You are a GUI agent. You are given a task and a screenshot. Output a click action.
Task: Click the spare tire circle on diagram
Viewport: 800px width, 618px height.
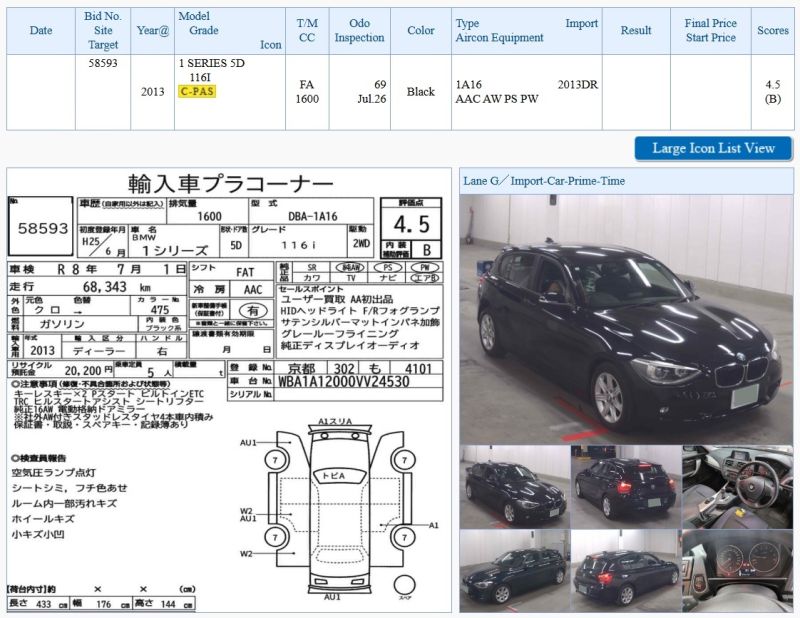(405, 585)
